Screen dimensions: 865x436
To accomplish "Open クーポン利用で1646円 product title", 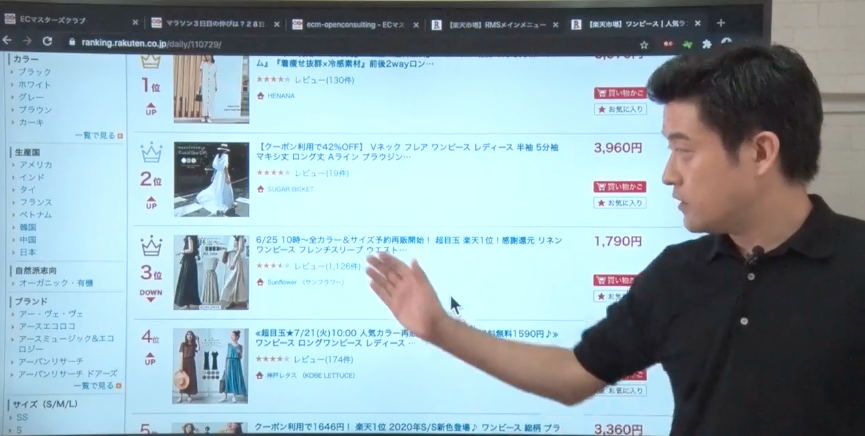I will pyautogui.click(x=407, y=428).
